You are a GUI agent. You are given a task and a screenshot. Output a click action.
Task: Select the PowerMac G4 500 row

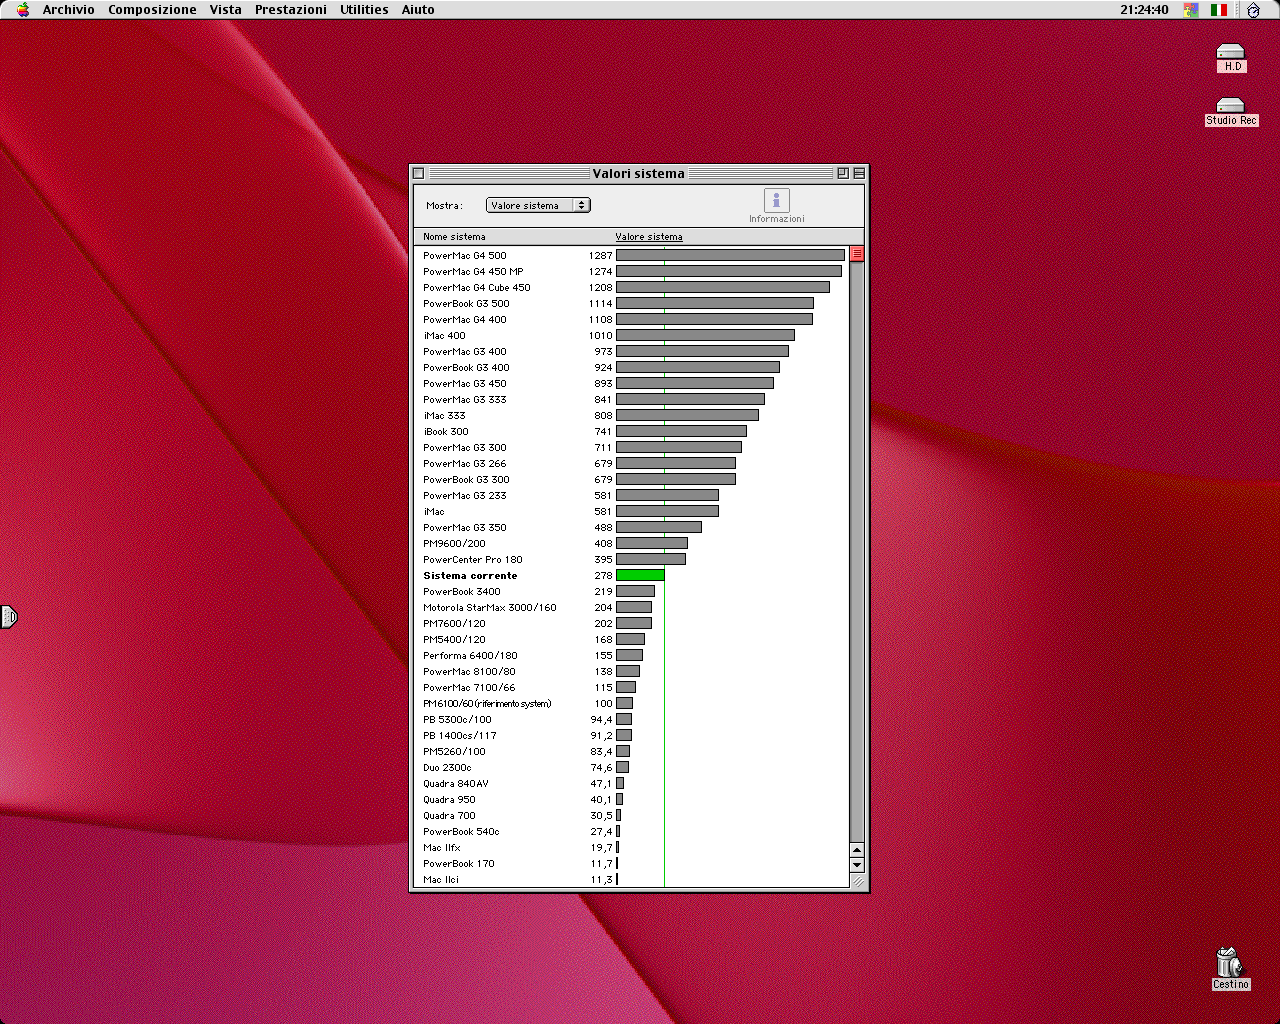click(x=632, y=255)
